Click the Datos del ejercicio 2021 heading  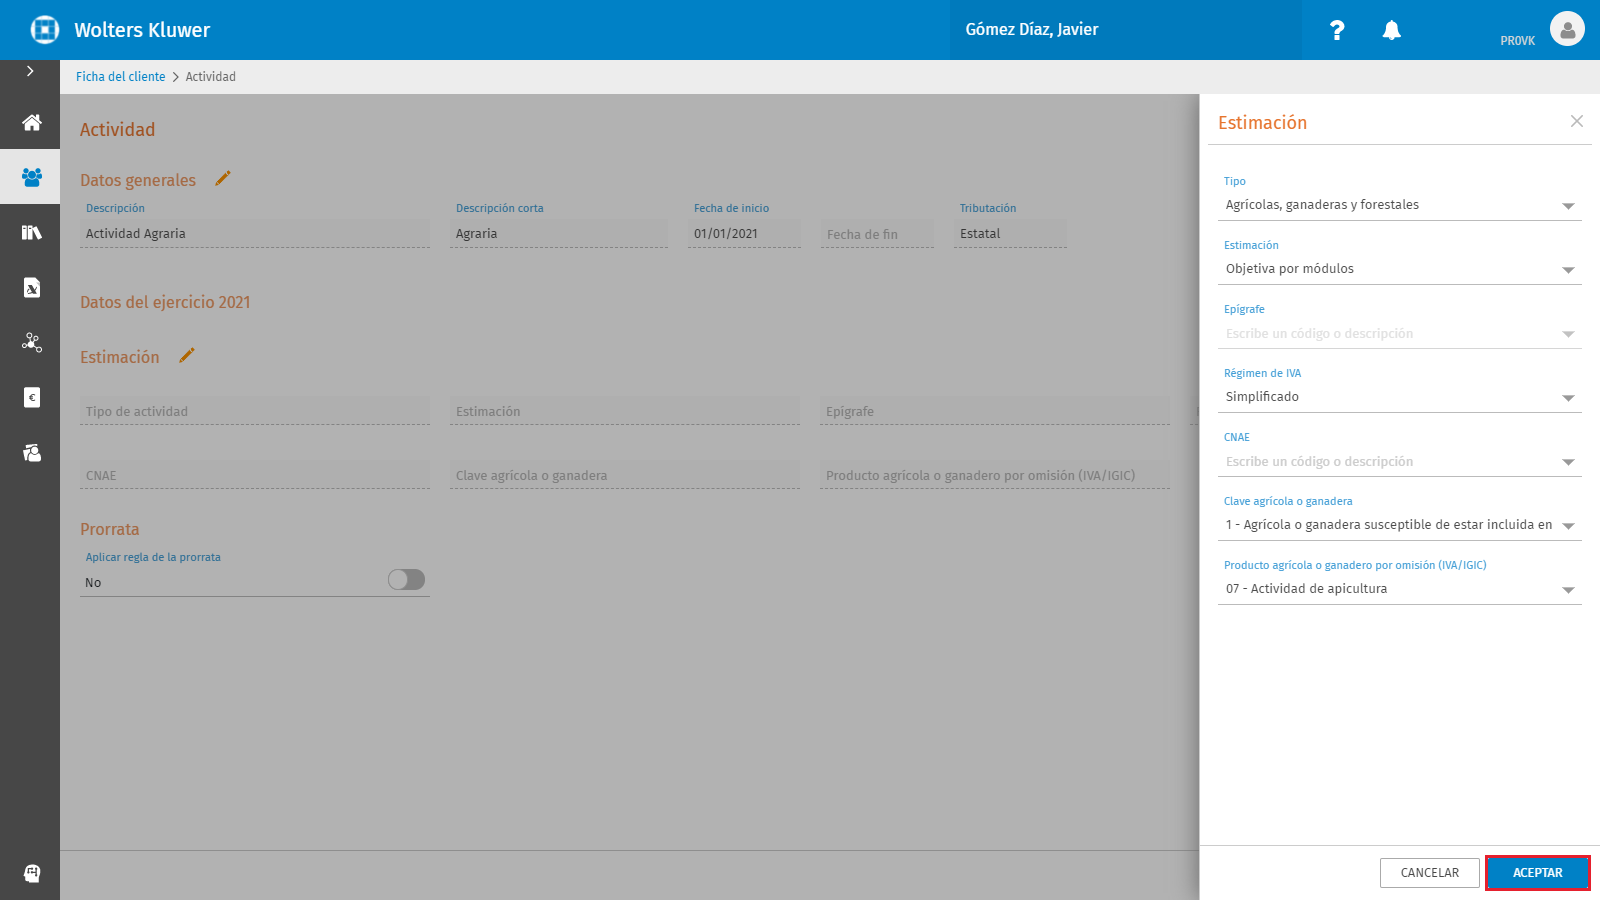point(165,302)
